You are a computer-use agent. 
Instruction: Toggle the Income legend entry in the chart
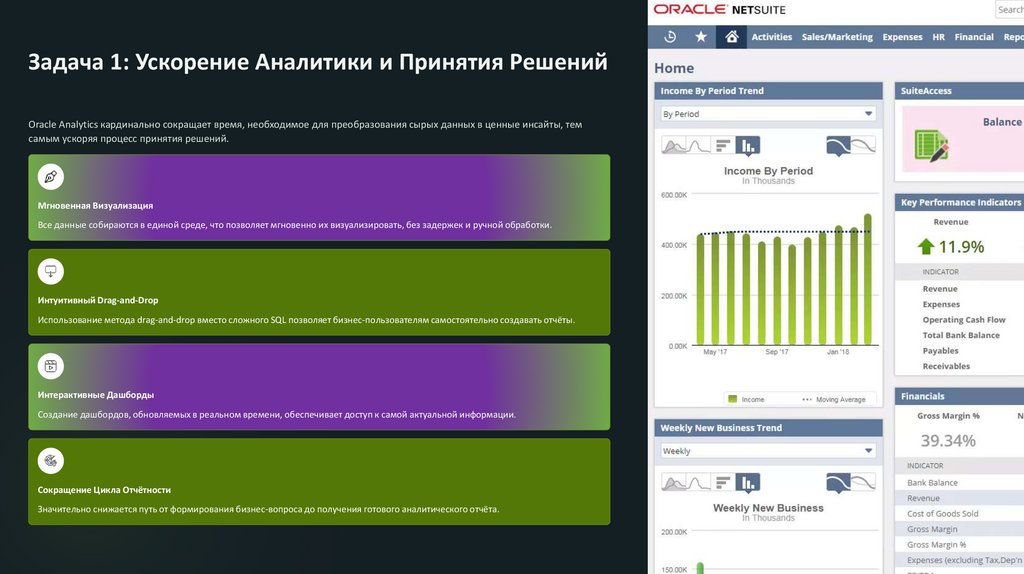point(746,399)
